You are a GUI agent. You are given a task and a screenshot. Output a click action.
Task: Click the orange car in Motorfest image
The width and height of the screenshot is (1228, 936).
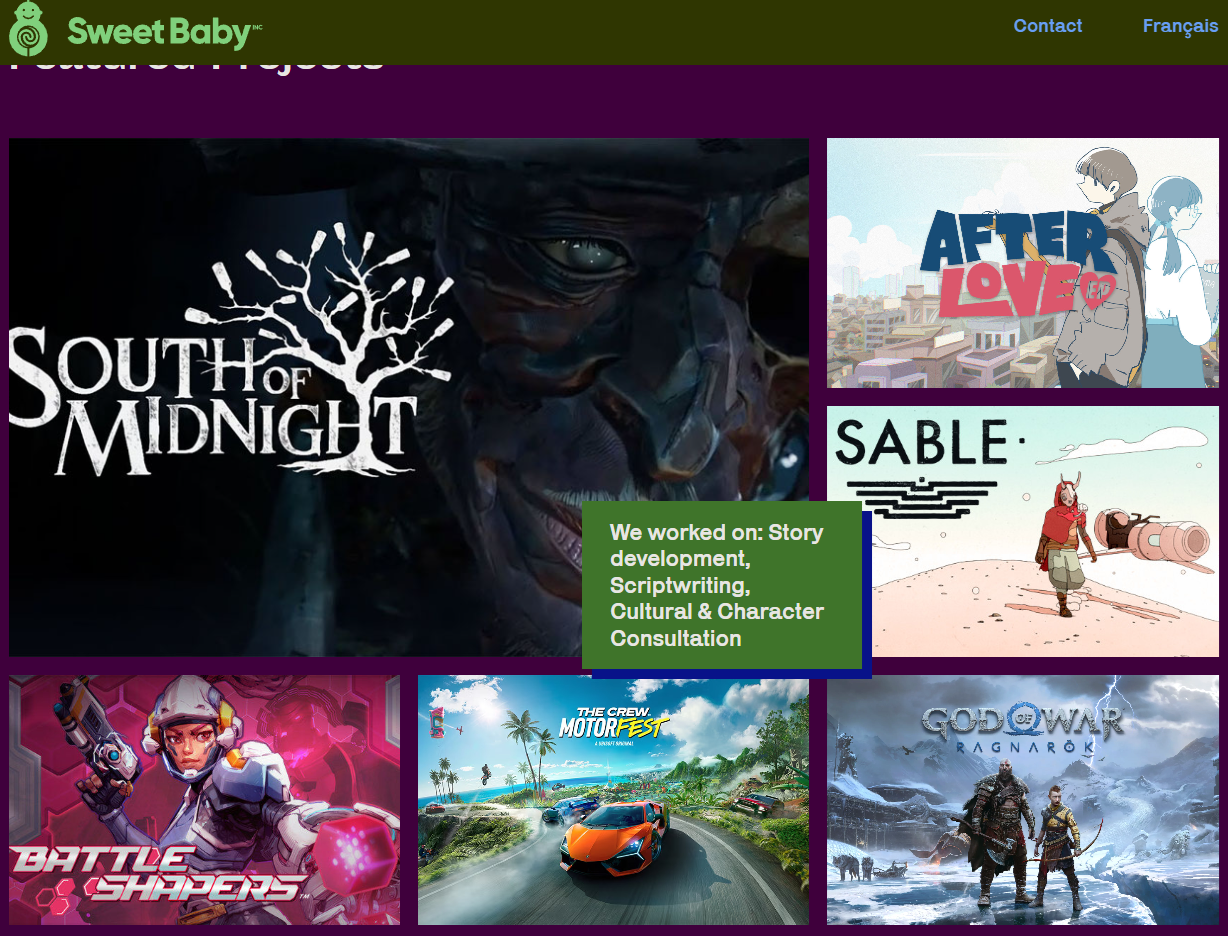(x=613, y=835)
